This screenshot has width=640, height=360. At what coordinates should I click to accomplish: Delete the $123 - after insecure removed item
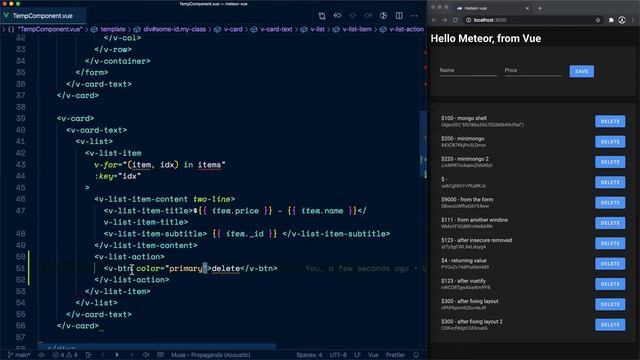(610, 243)
